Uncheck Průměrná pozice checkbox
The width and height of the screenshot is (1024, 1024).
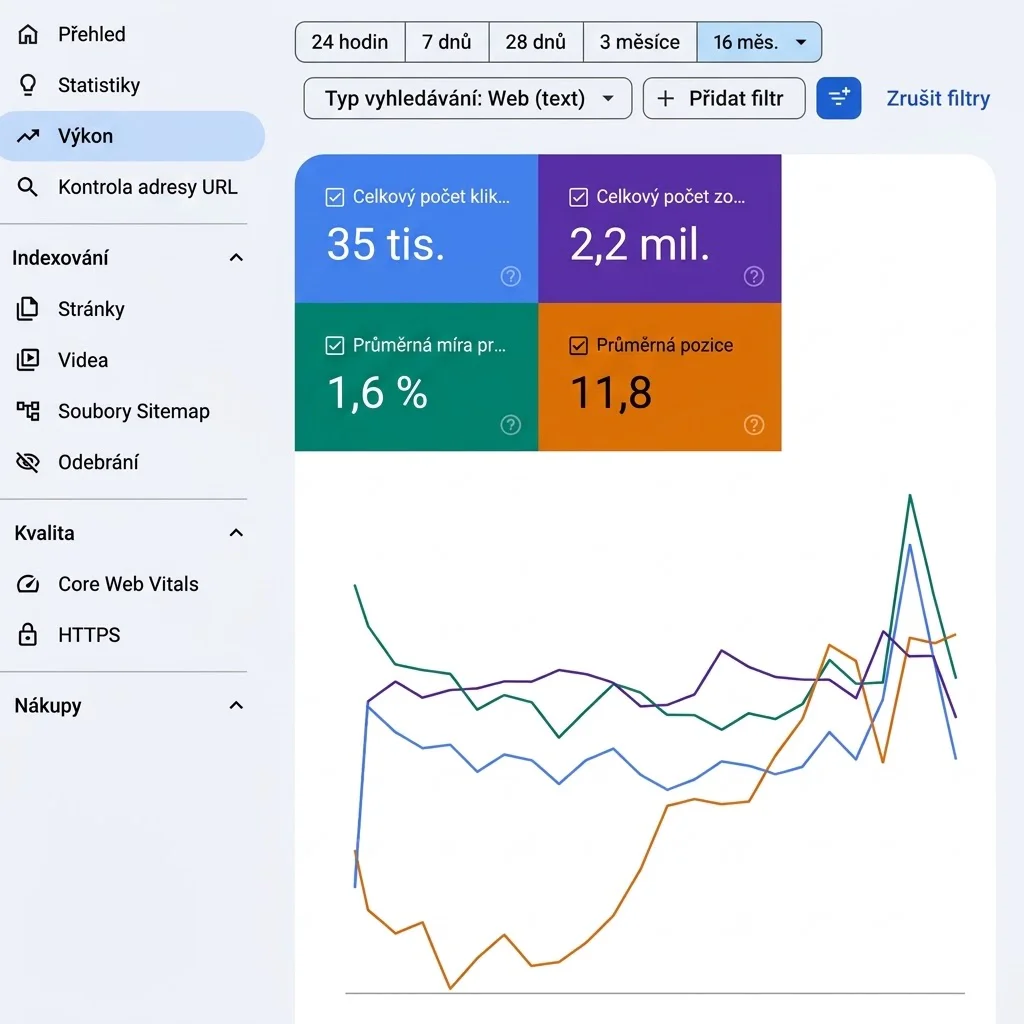(578, 345)
